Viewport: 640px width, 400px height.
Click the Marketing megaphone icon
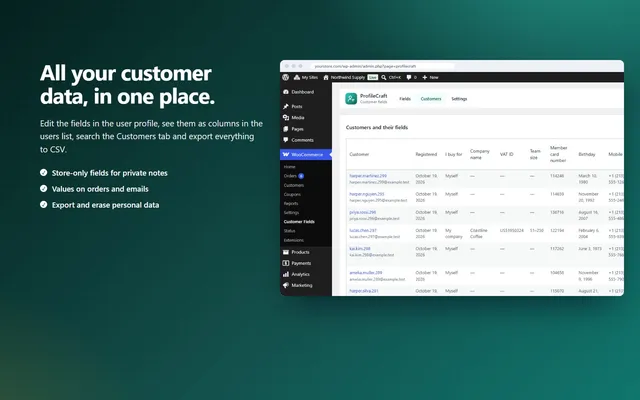pos(286,285)
